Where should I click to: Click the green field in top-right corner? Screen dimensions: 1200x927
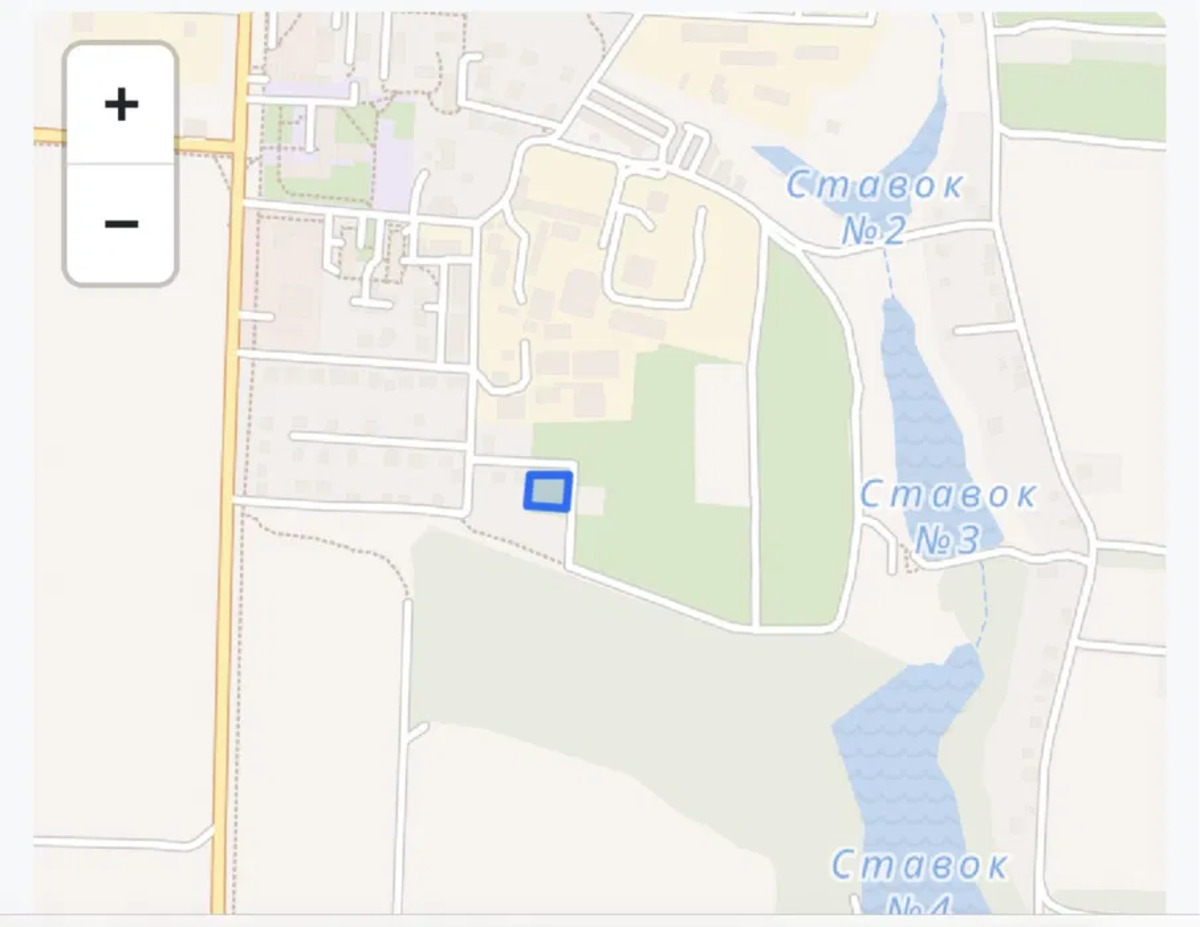(x=1081, y=100)
